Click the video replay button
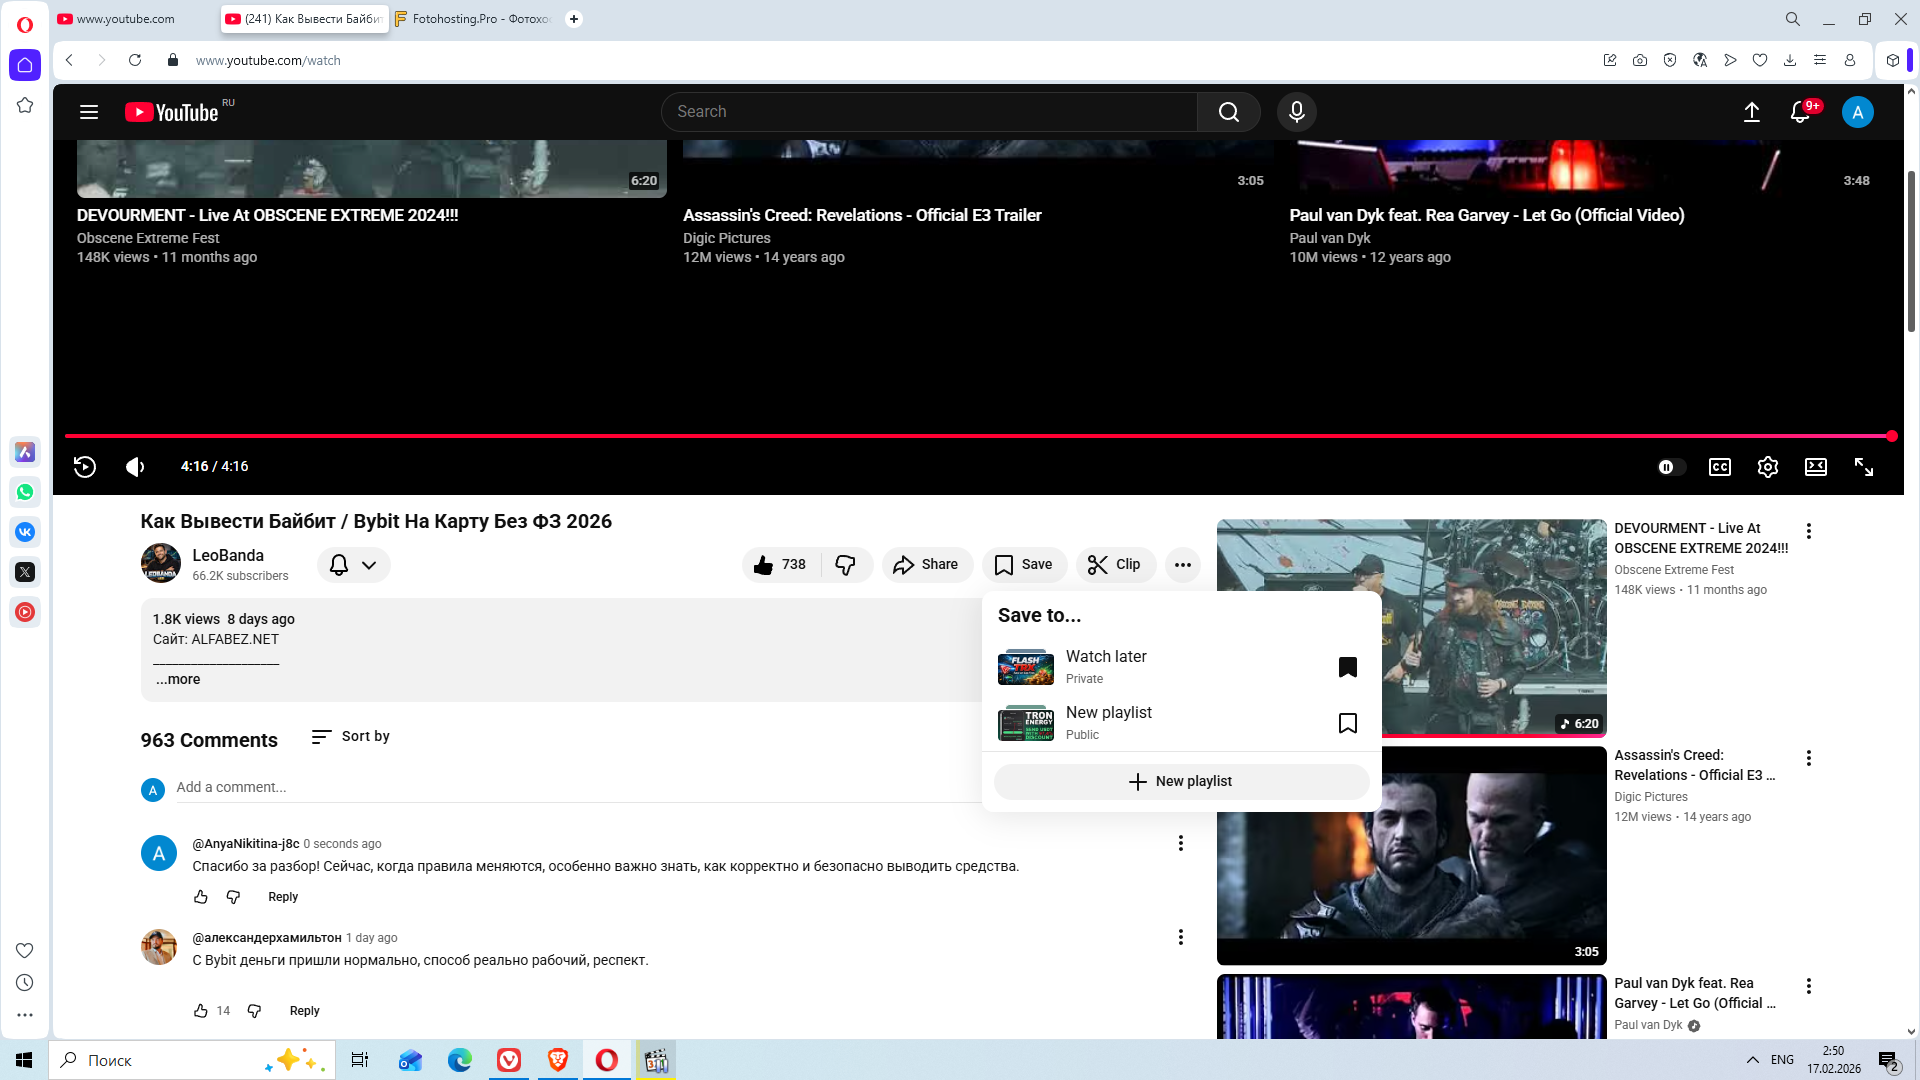 [85, 467]
